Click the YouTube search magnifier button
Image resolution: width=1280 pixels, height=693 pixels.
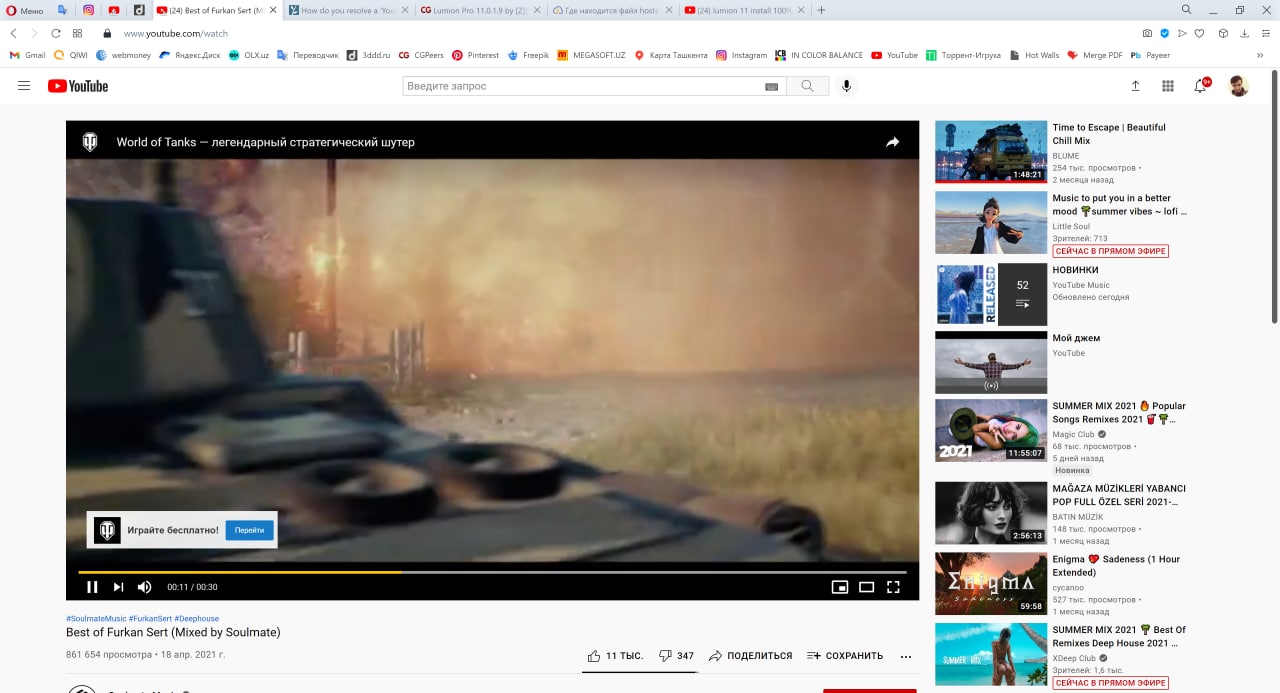tap(808, 86)
